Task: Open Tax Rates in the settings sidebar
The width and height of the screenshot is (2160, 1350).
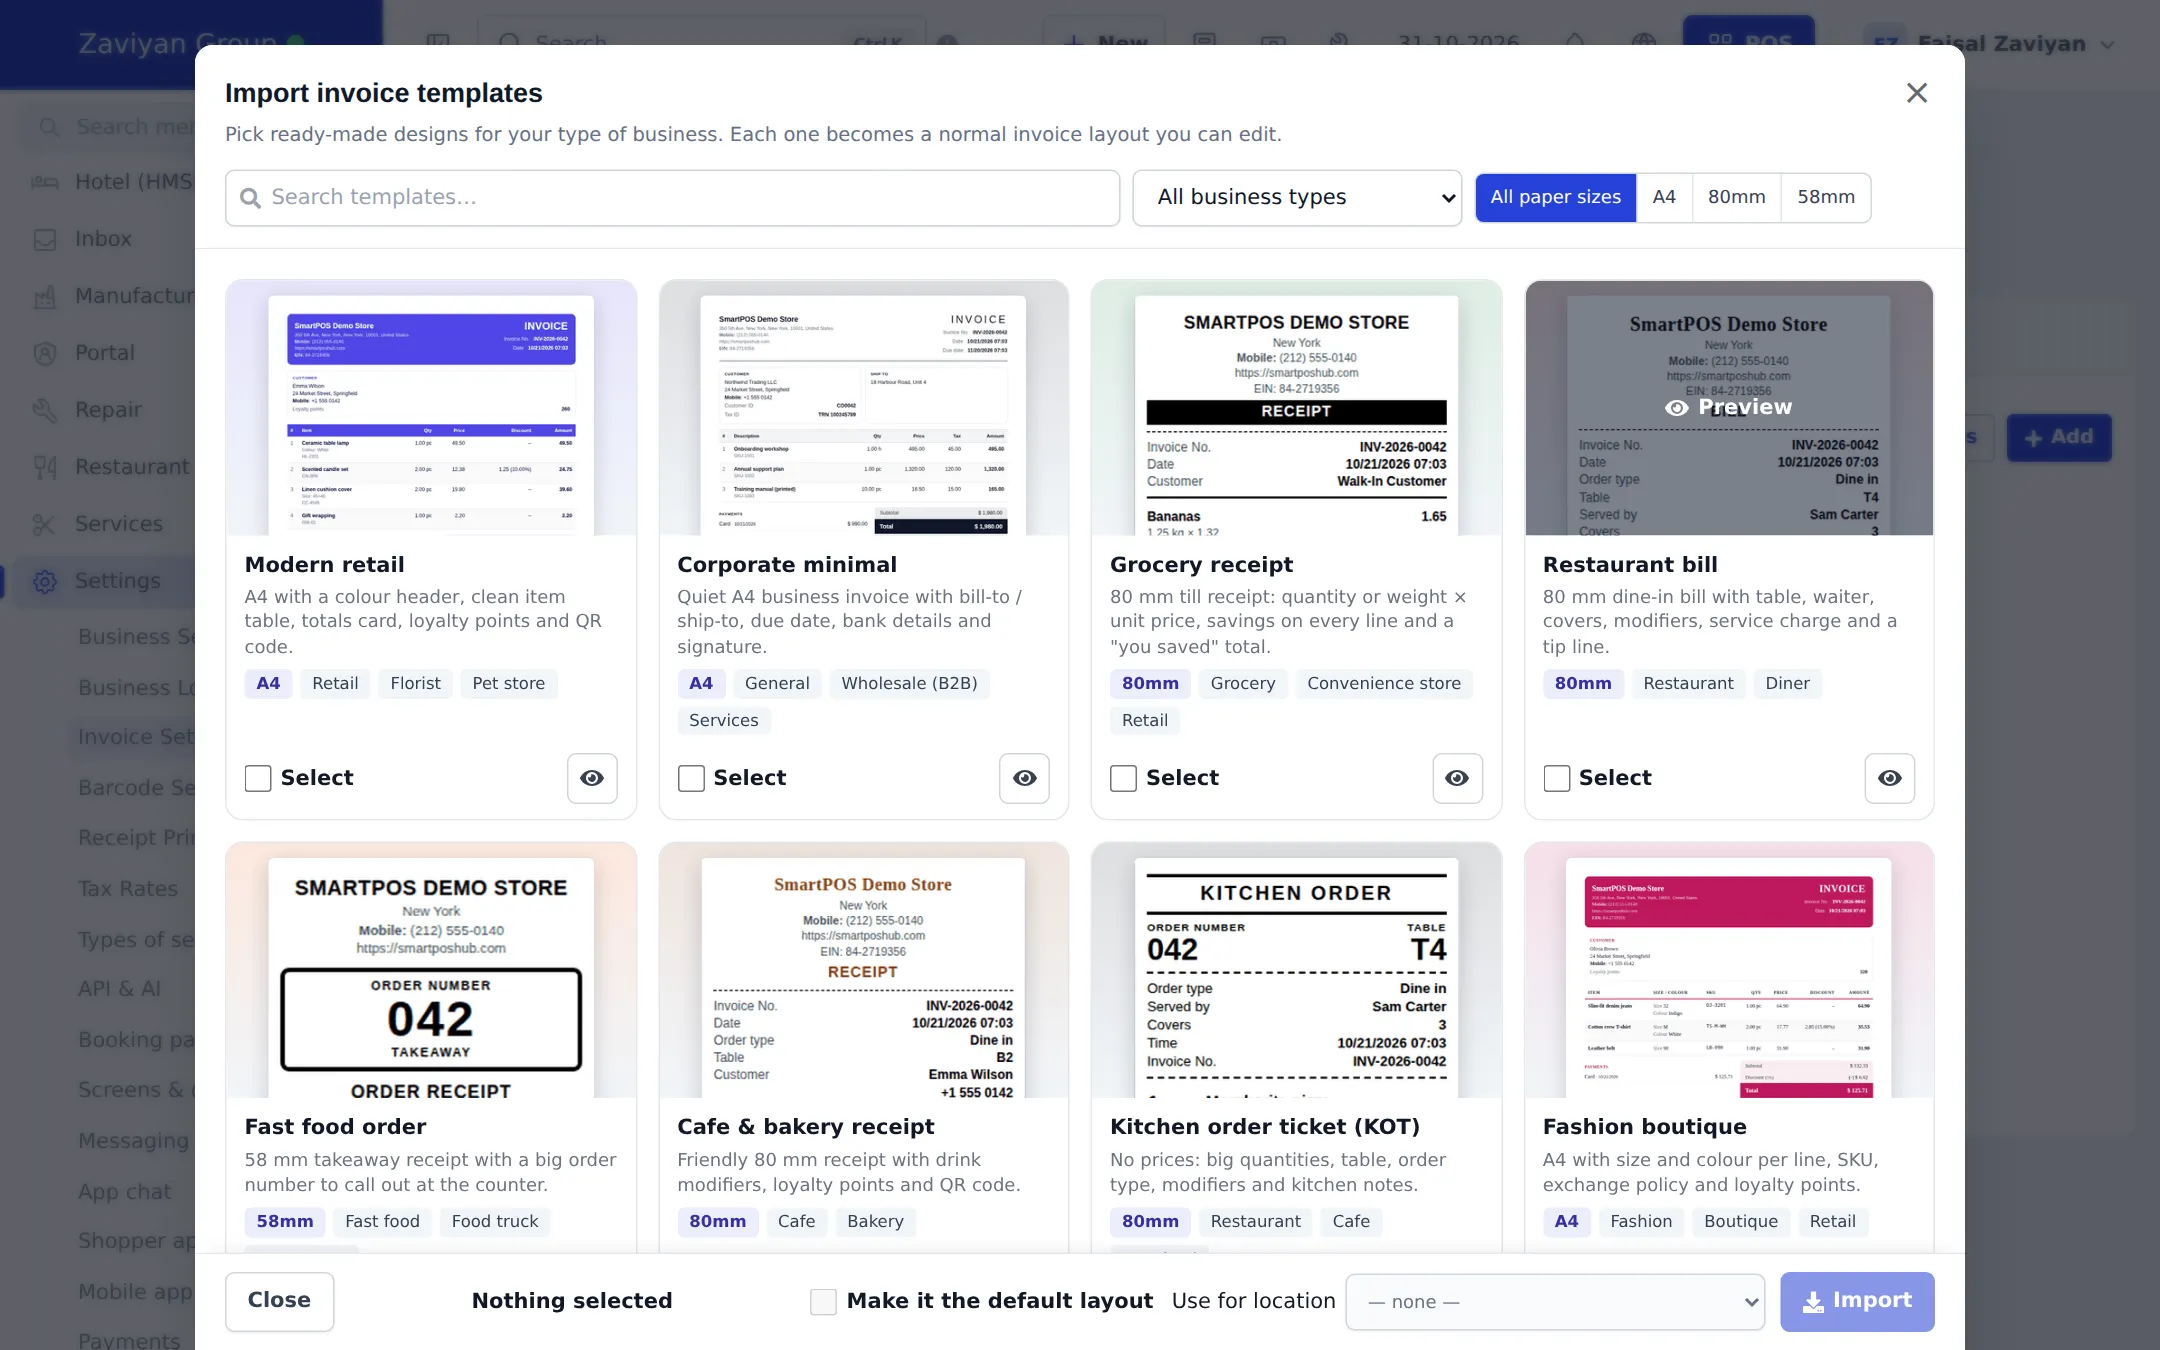Action: pos(128,889)
